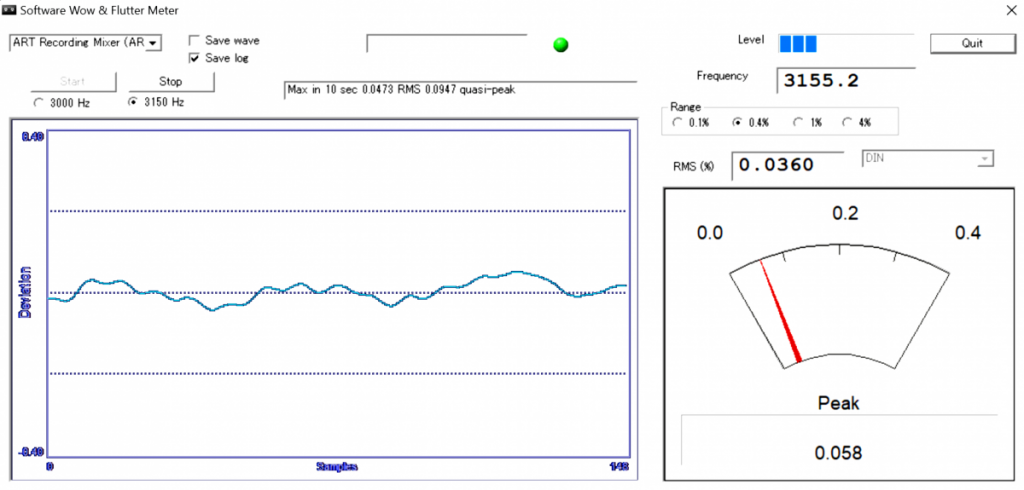
Task: Click the blue Level meter bars
Action: coord(797,44)
